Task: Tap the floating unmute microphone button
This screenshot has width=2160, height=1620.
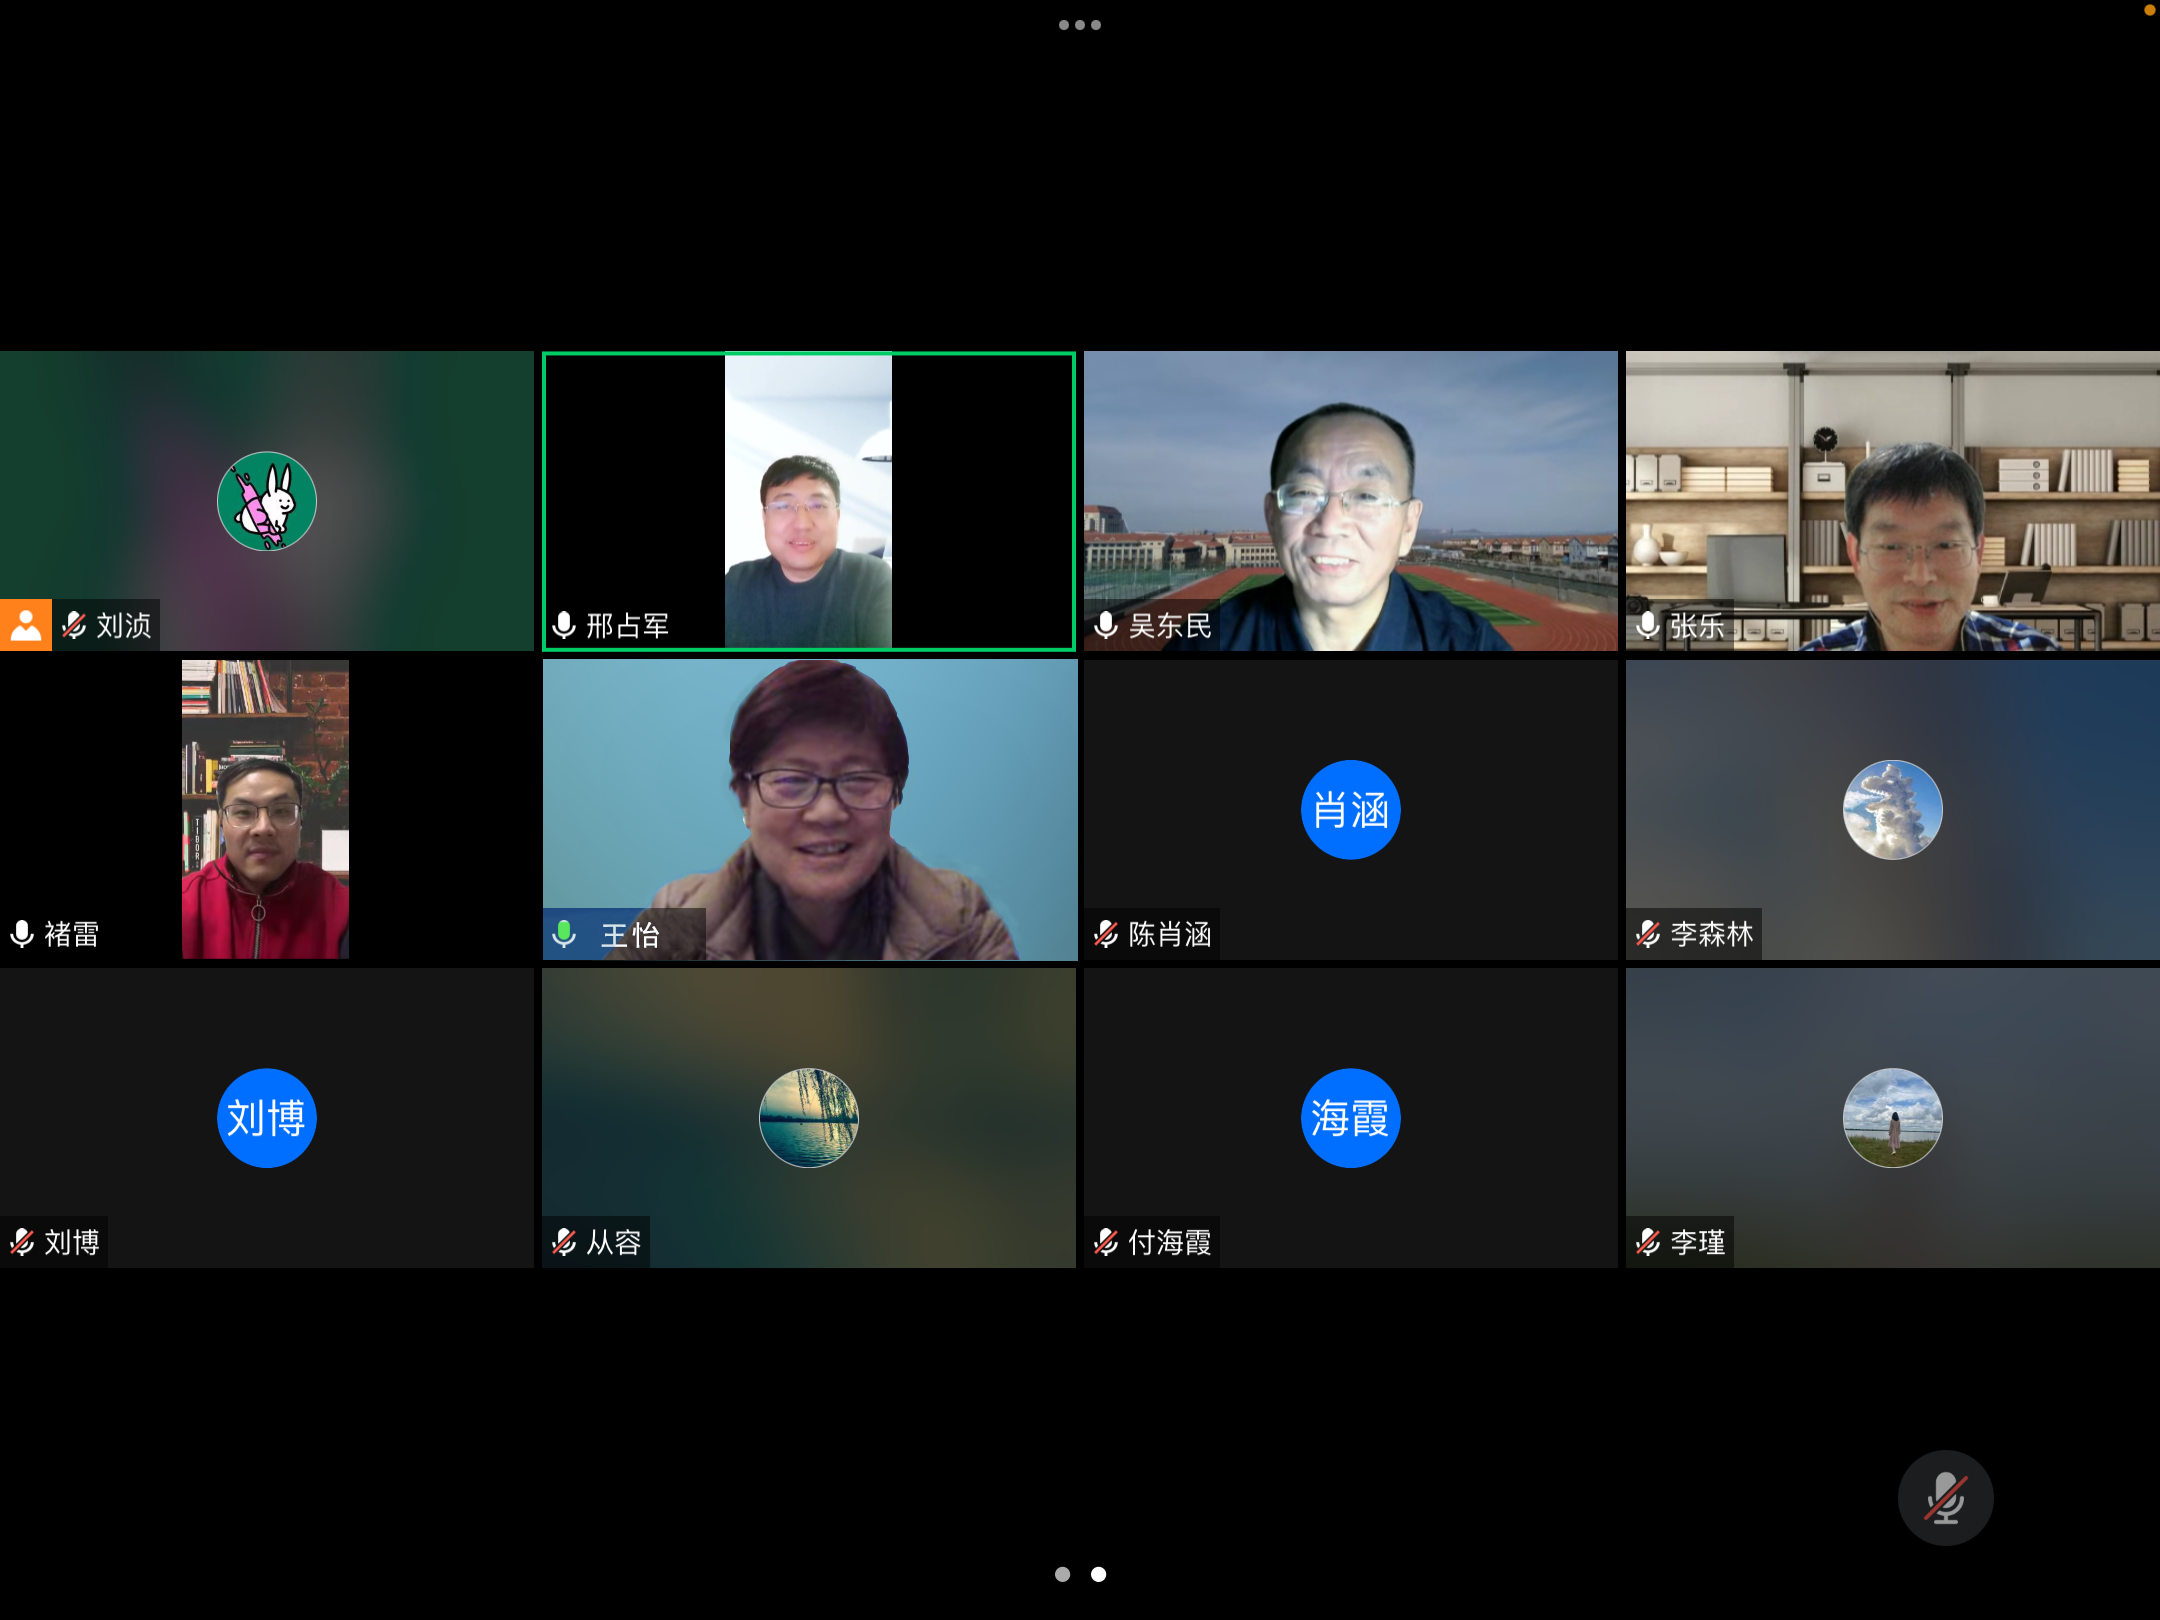Action: 1945,1497
